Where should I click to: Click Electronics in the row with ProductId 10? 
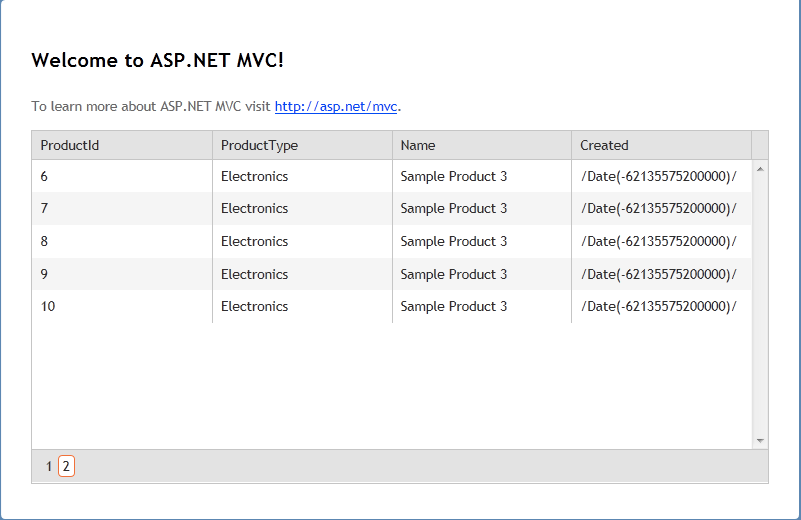(254, 306)
